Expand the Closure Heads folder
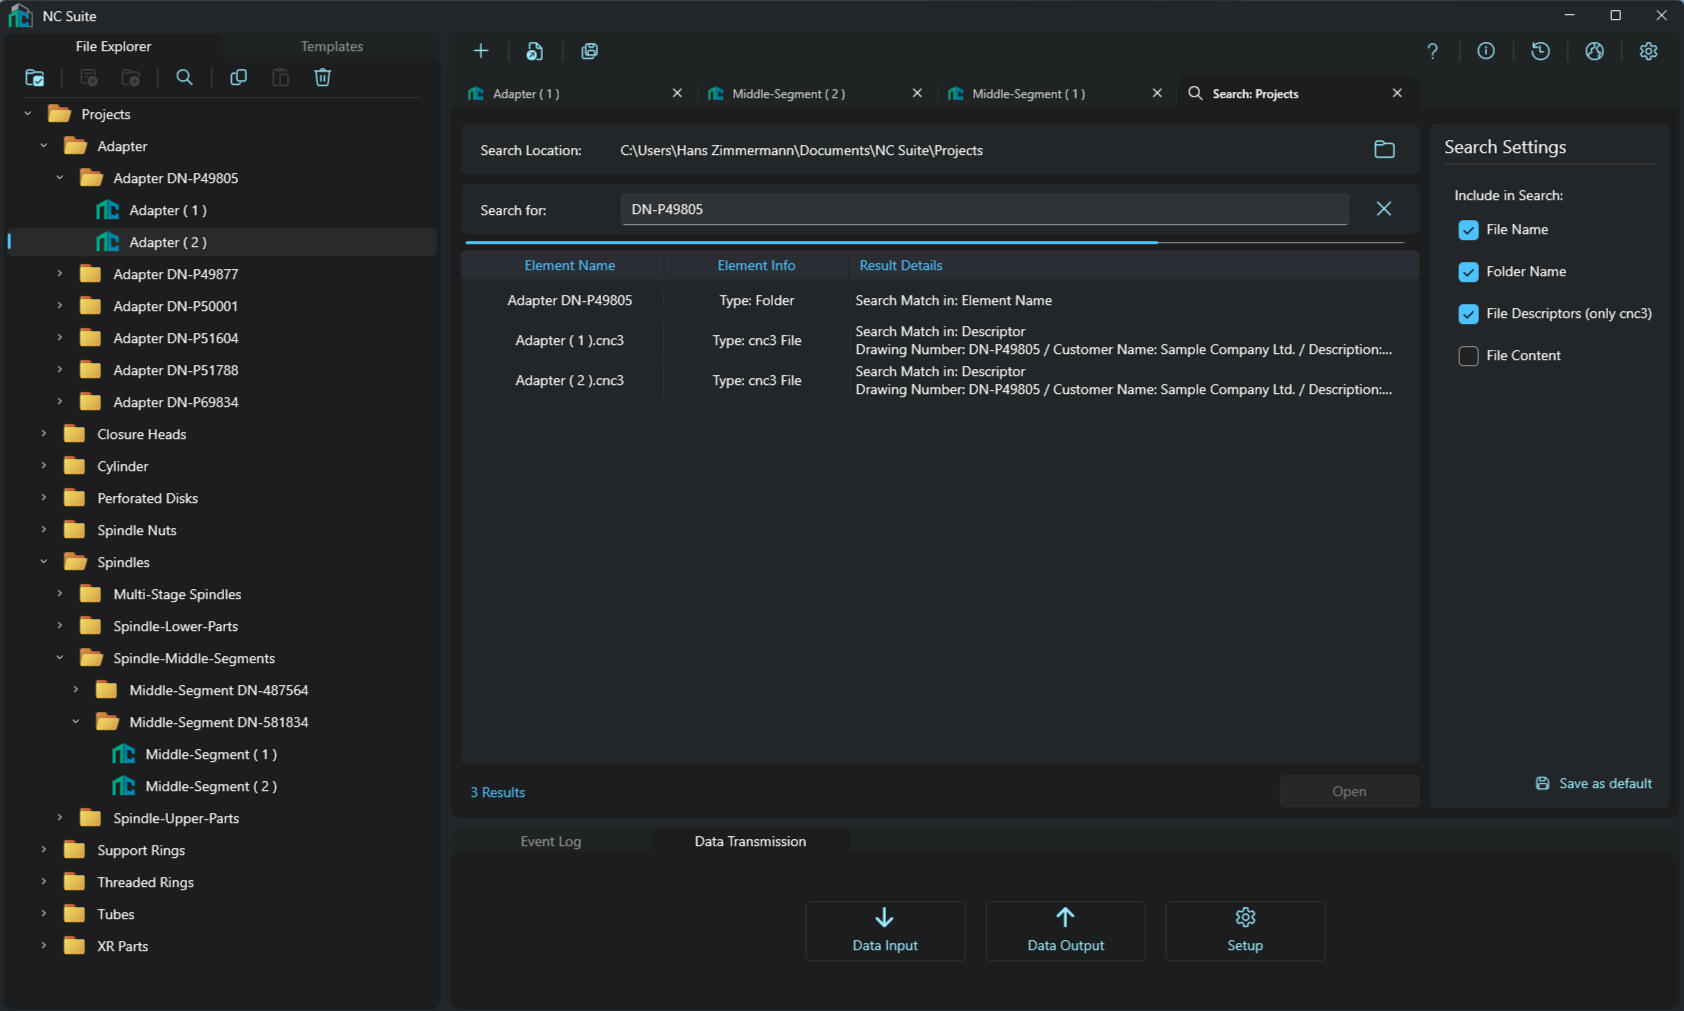 click(x=44, y=434)
